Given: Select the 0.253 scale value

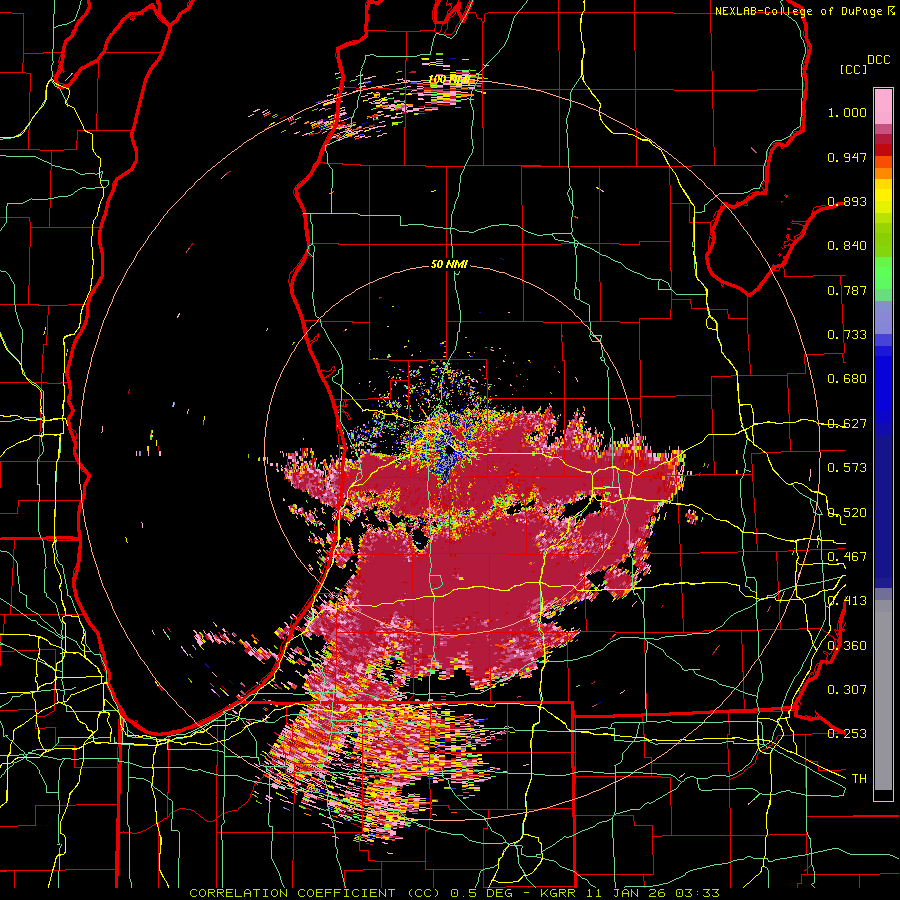Looking at the screenshot, I should pyautogui.click(x=847, y=734).
